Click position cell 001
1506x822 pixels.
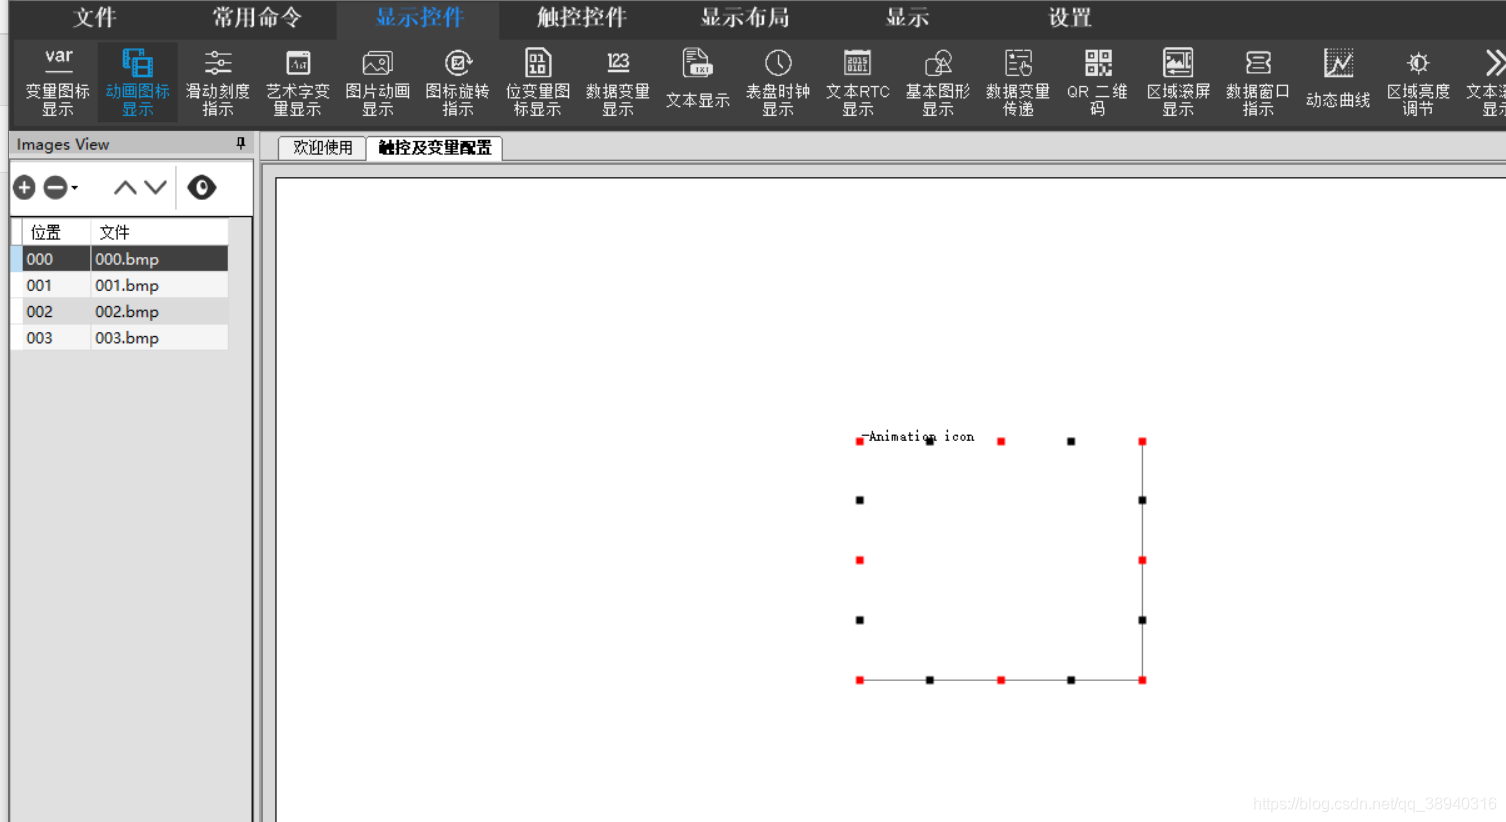(56, 285)
